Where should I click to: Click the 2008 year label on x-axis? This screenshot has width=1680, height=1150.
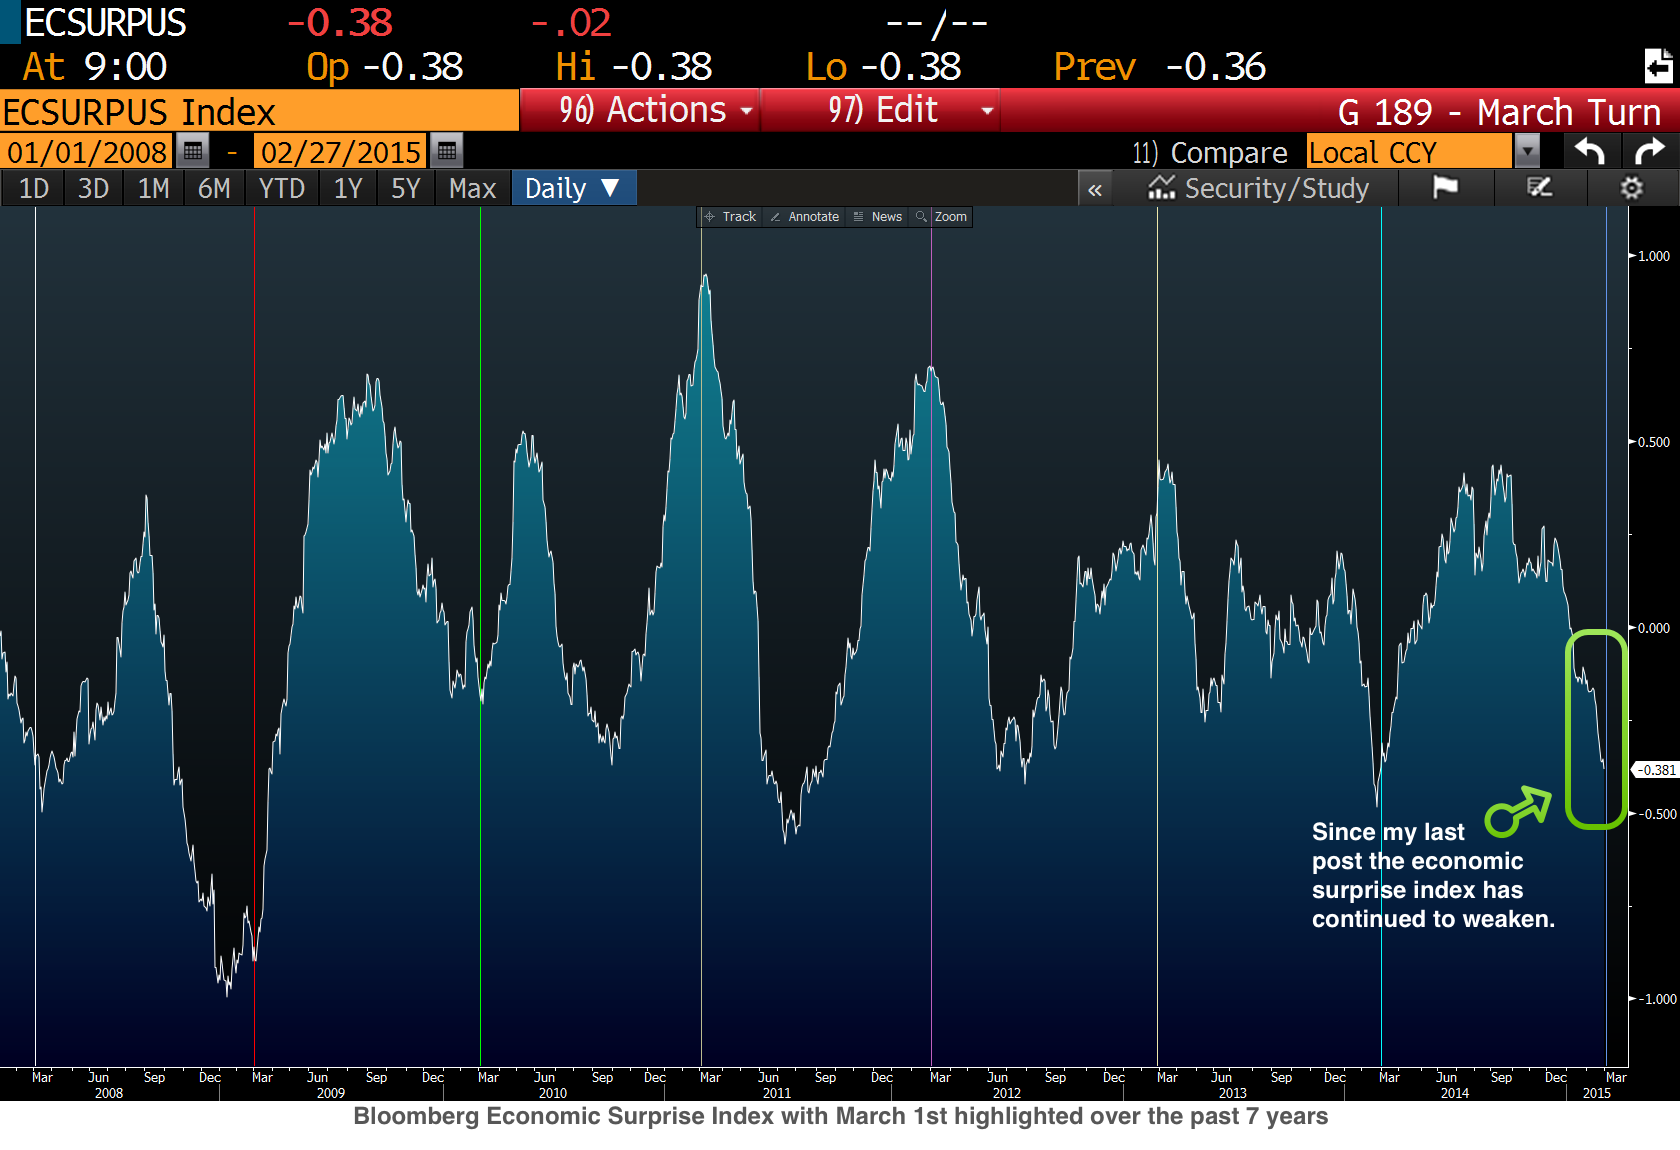click(109, 1093)
